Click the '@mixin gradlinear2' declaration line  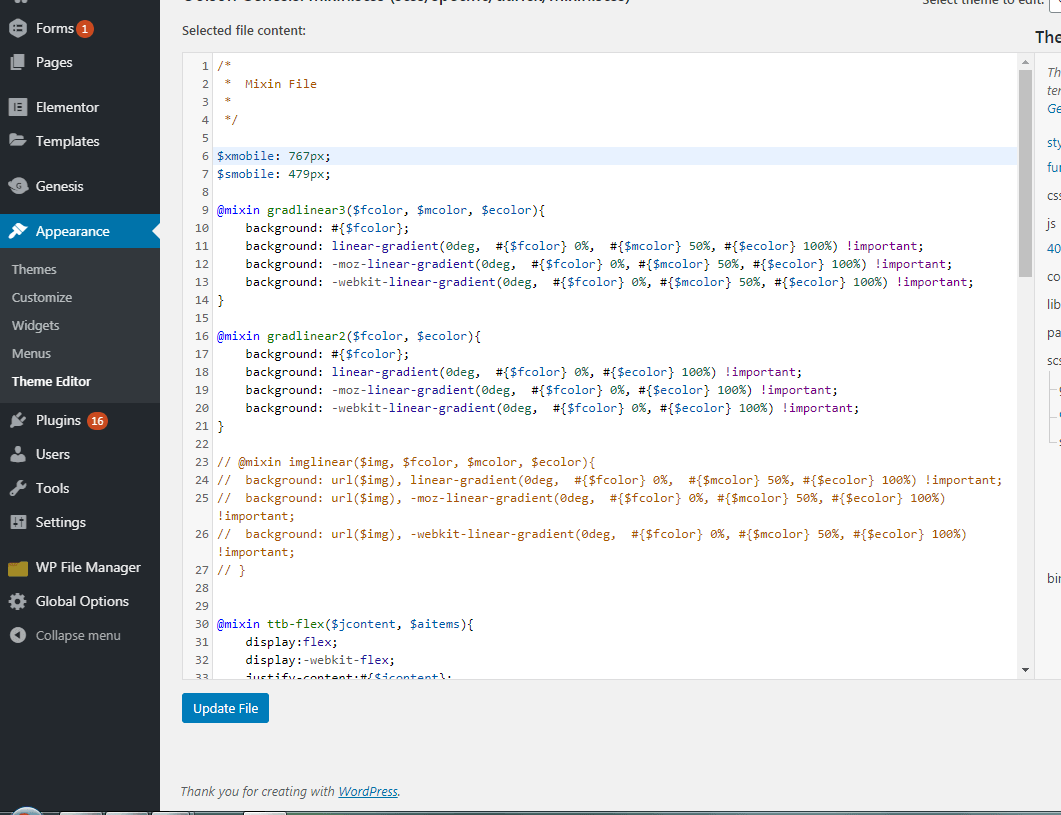click(348, 336)
